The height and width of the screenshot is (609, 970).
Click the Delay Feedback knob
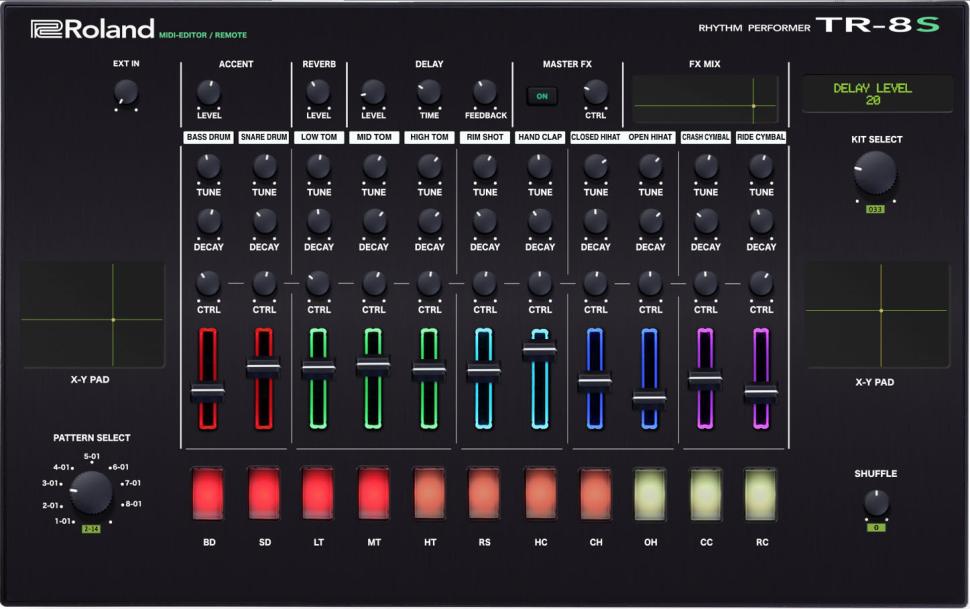(x=485, y=93)
